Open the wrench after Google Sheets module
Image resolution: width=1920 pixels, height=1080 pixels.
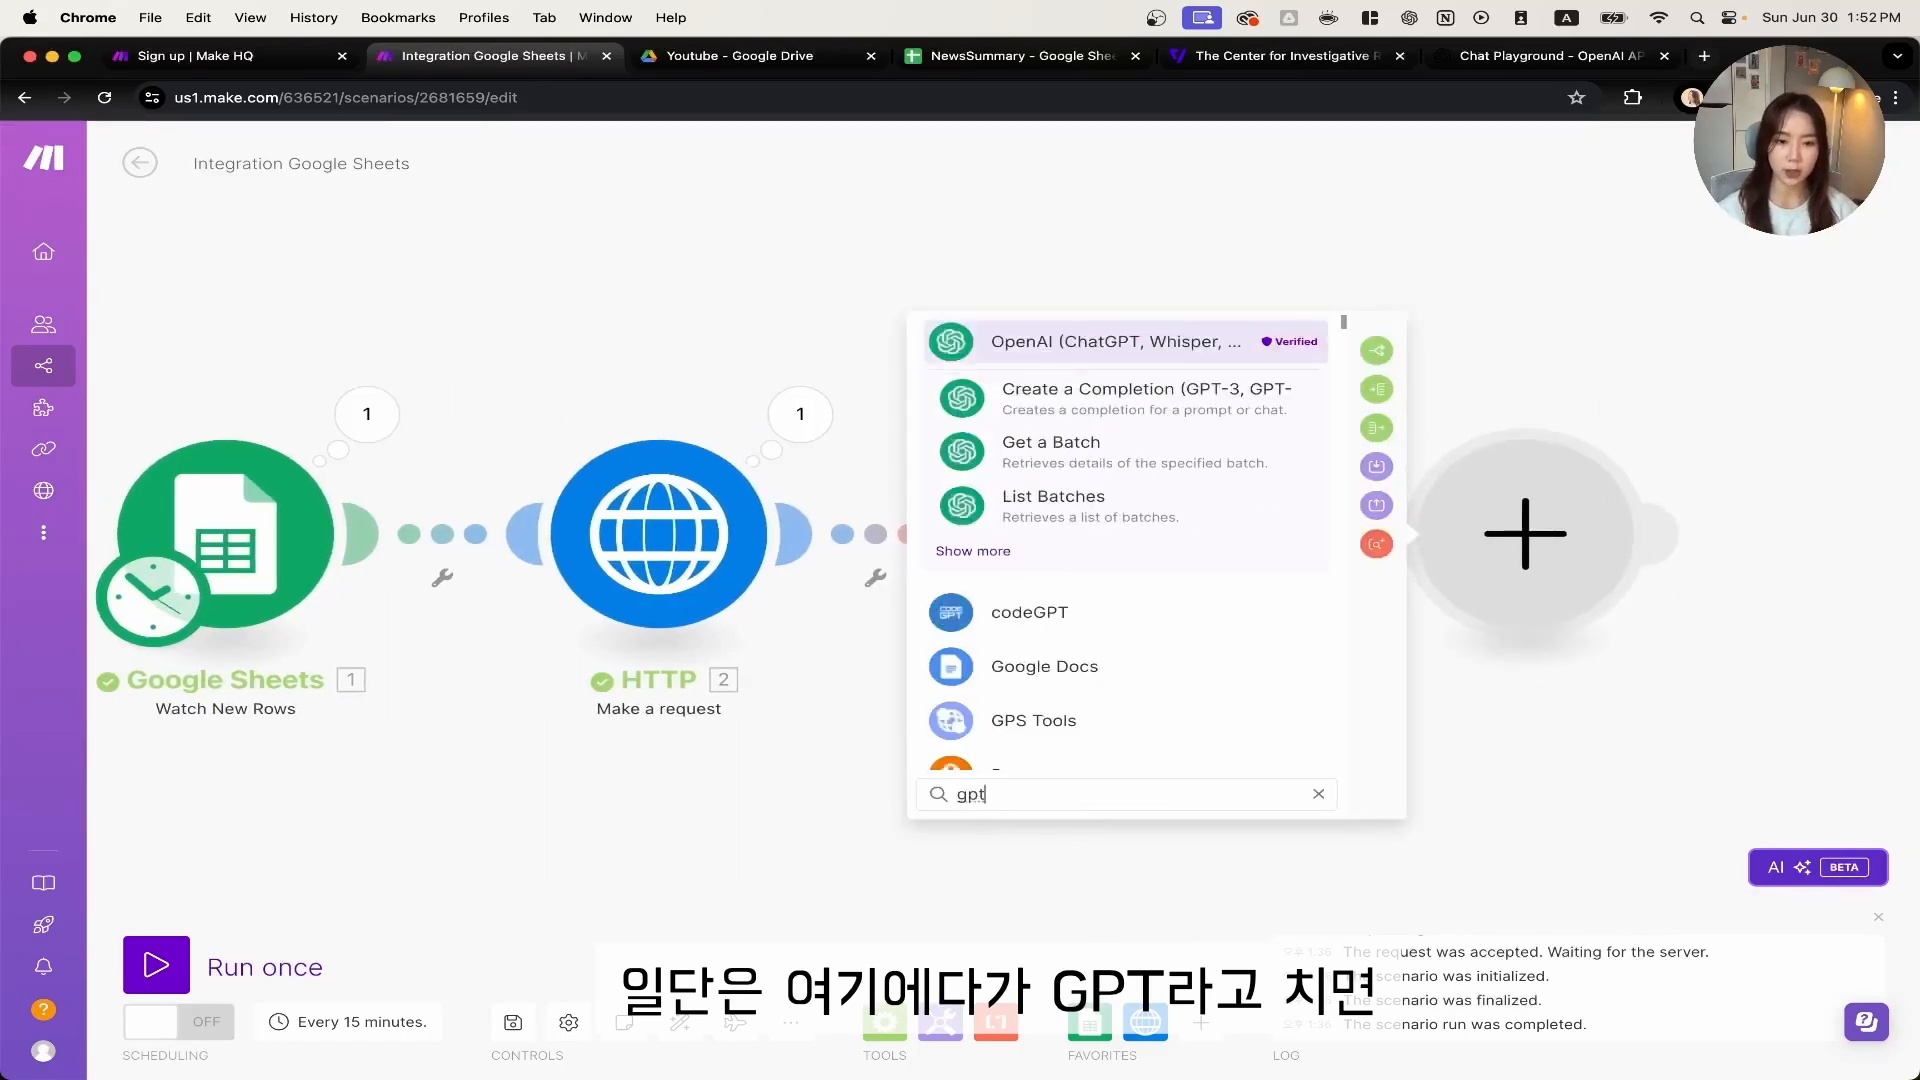click(442, 578)
